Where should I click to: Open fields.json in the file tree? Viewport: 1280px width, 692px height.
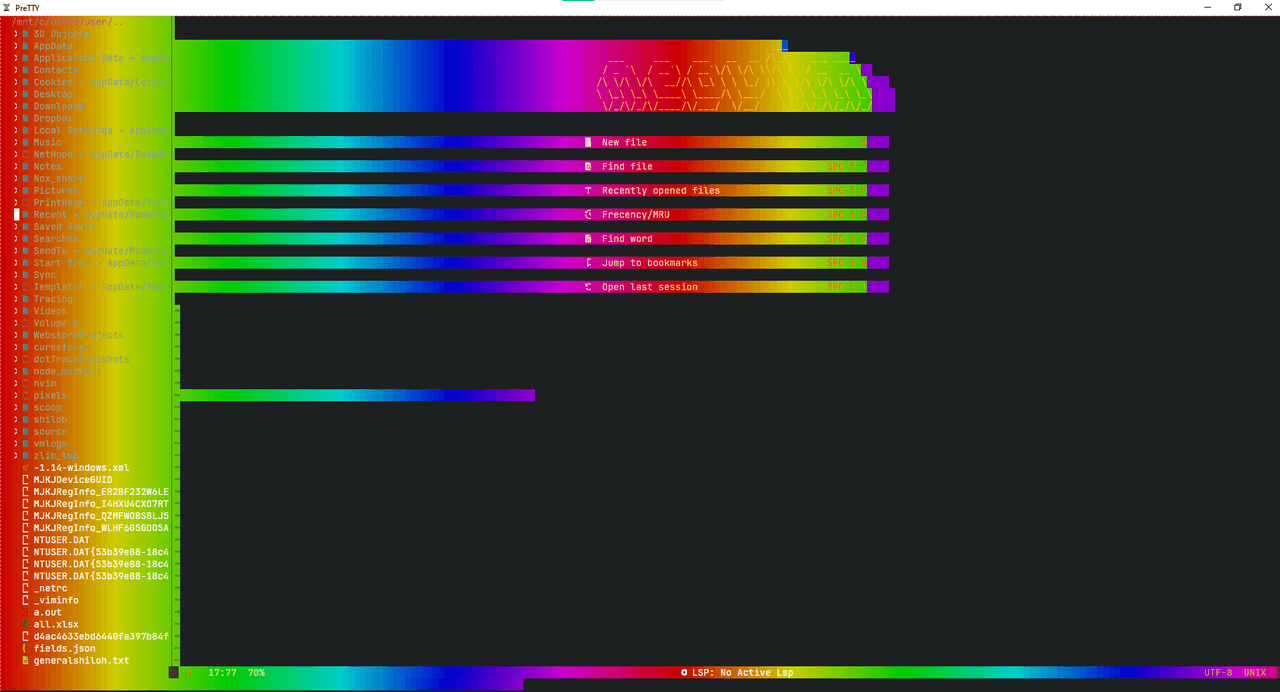[64, 648]
